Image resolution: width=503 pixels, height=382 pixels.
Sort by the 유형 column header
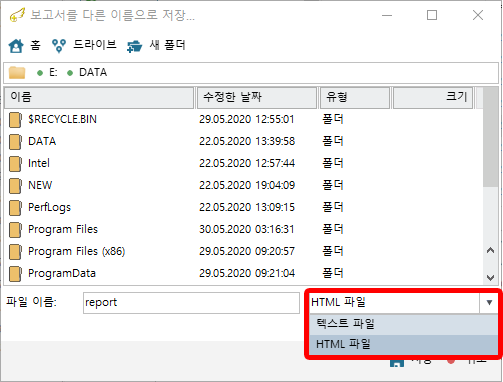click(355, 97)
